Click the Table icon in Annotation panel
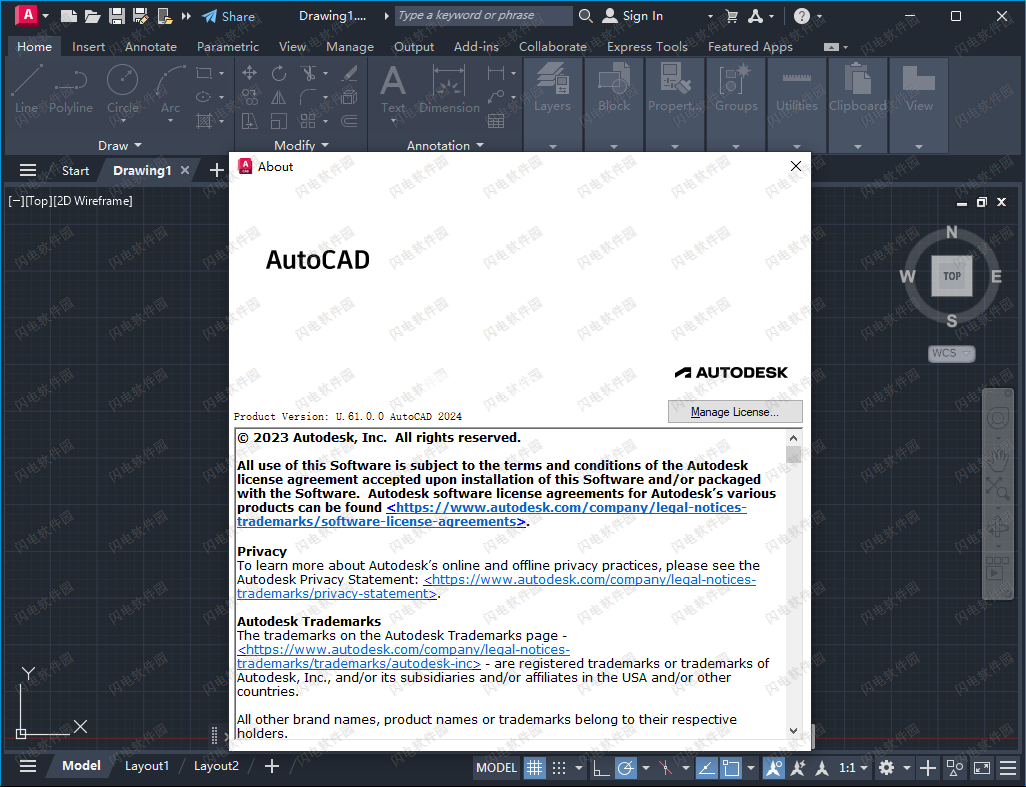The image size is (1026, 787). (496, 120)
